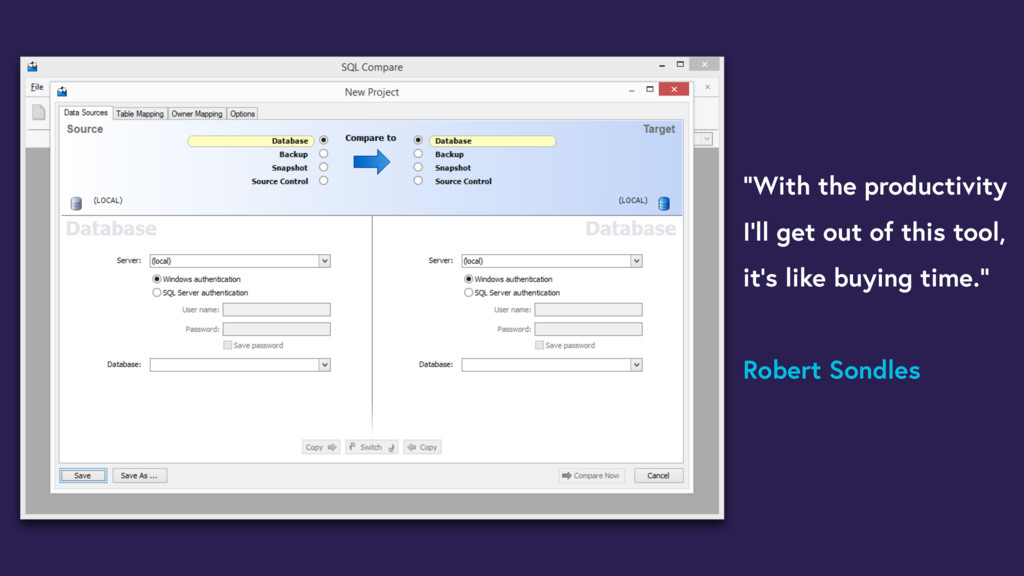The image size is (1024, 576).
Task: Click the Switch button
Action: pos(372,447)
